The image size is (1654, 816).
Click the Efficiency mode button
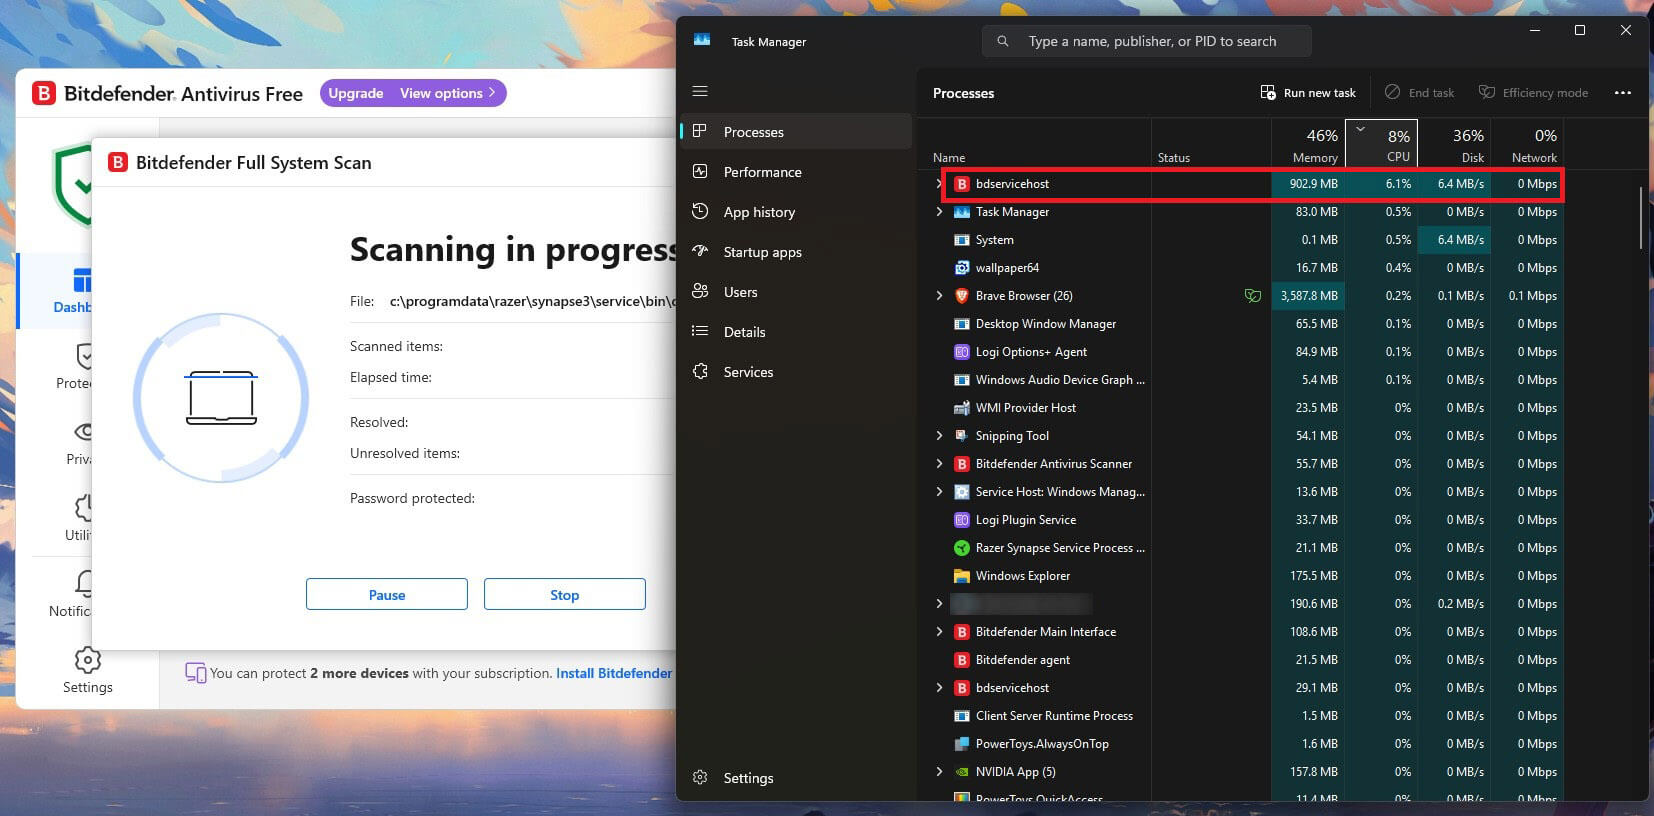pyautogui.click(x=1534, y=93)
